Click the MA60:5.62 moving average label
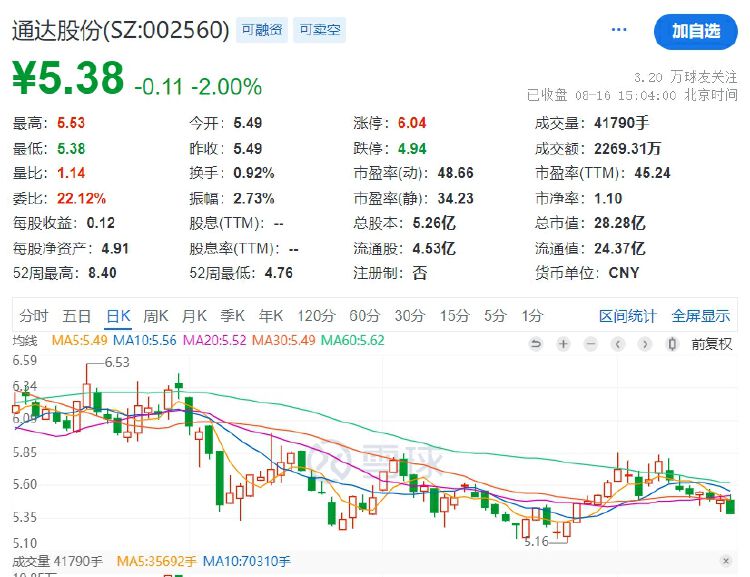750x577 pixels. tap(353, 341)
